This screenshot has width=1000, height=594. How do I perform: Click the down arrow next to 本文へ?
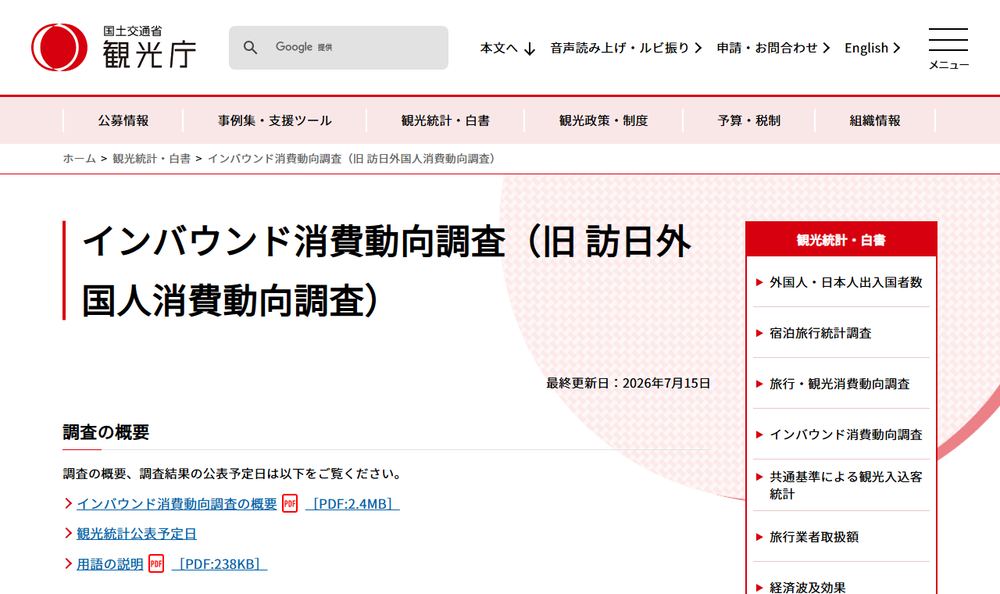point(529,49)
